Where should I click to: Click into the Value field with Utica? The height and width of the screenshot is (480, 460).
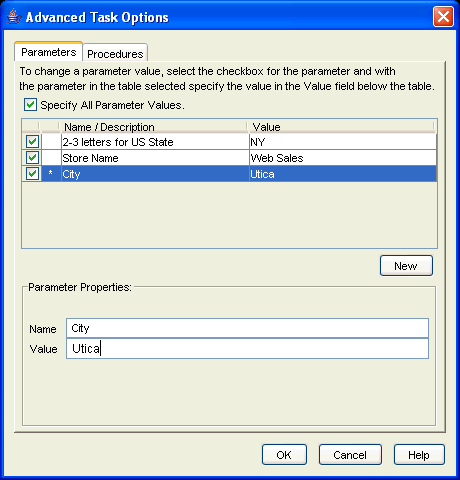click(x=247, y=349)
